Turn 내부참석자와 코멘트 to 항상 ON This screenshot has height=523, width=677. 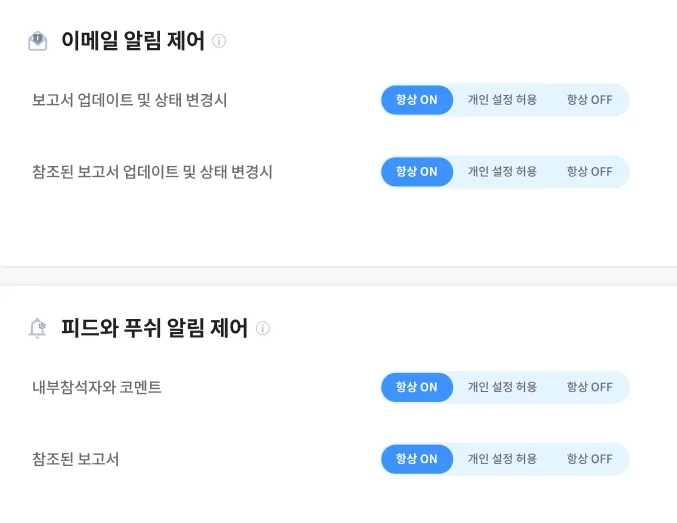point(416,387)
